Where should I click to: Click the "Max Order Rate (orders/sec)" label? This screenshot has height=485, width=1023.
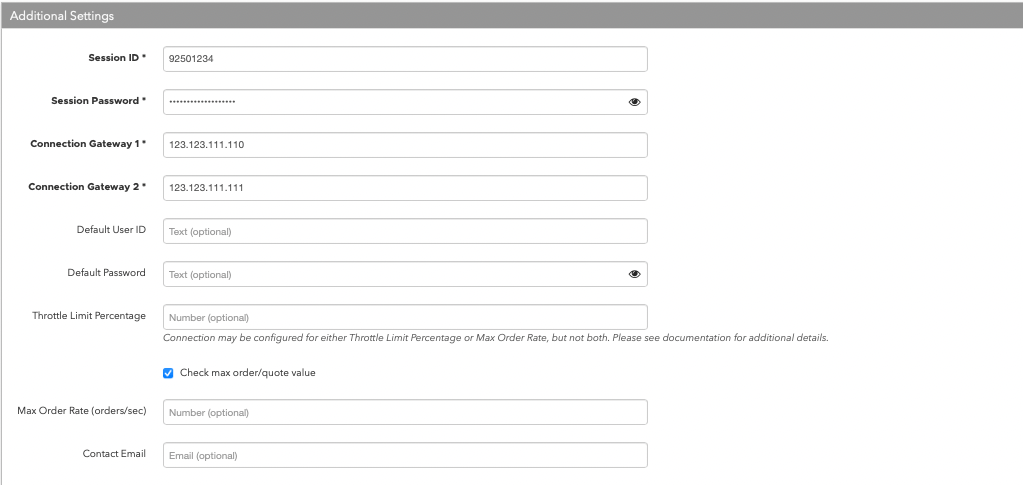(82, 411)
